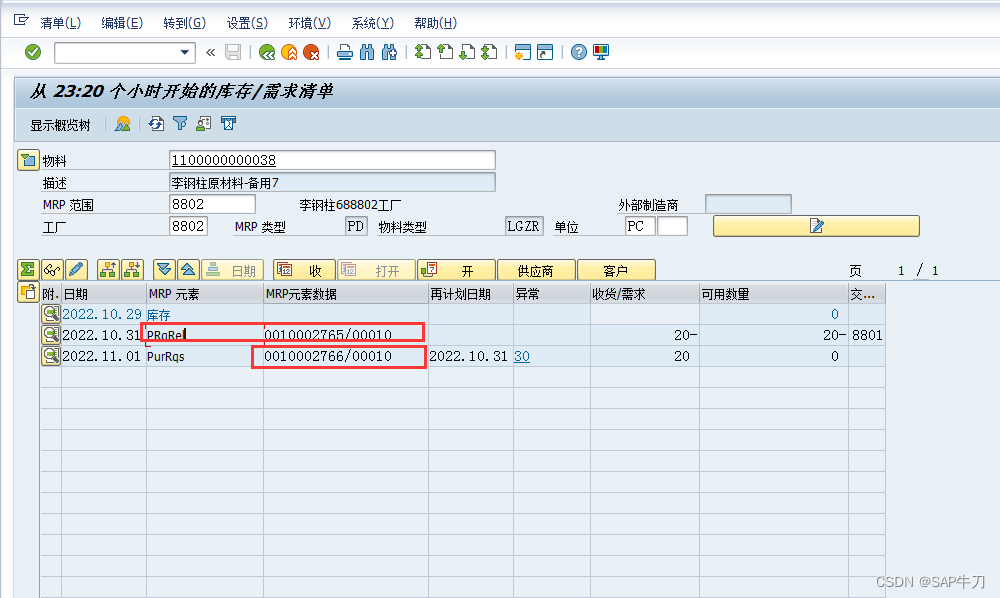Click the Print icon
The height and width of the screenshot is (598, 1000).
click(x=344, y=52)
